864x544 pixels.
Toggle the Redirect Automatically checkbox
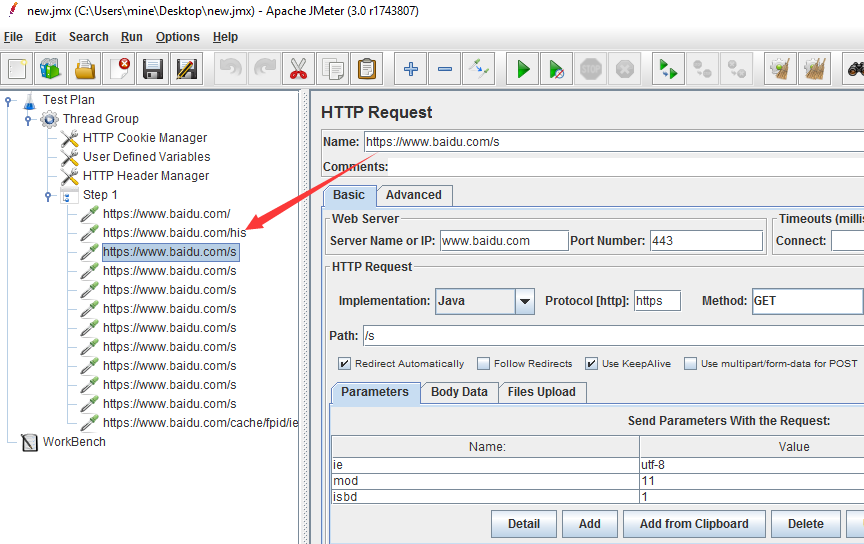tap(344, 363)
